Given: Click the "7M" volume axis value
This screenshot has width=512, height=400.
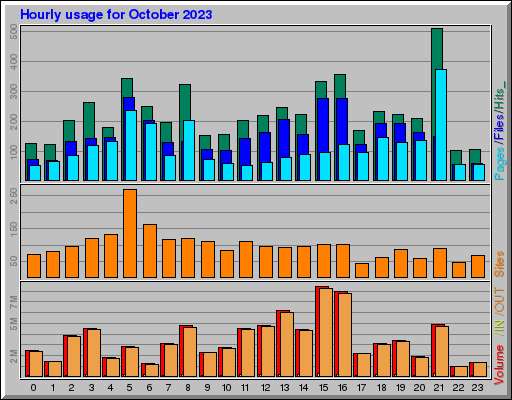Looking at the screenshot, I should point(14,302).
